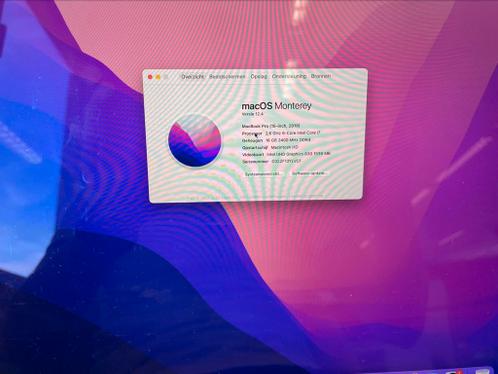
Task: Click the Versie 12.4 version text
Action: coord(253,114)
